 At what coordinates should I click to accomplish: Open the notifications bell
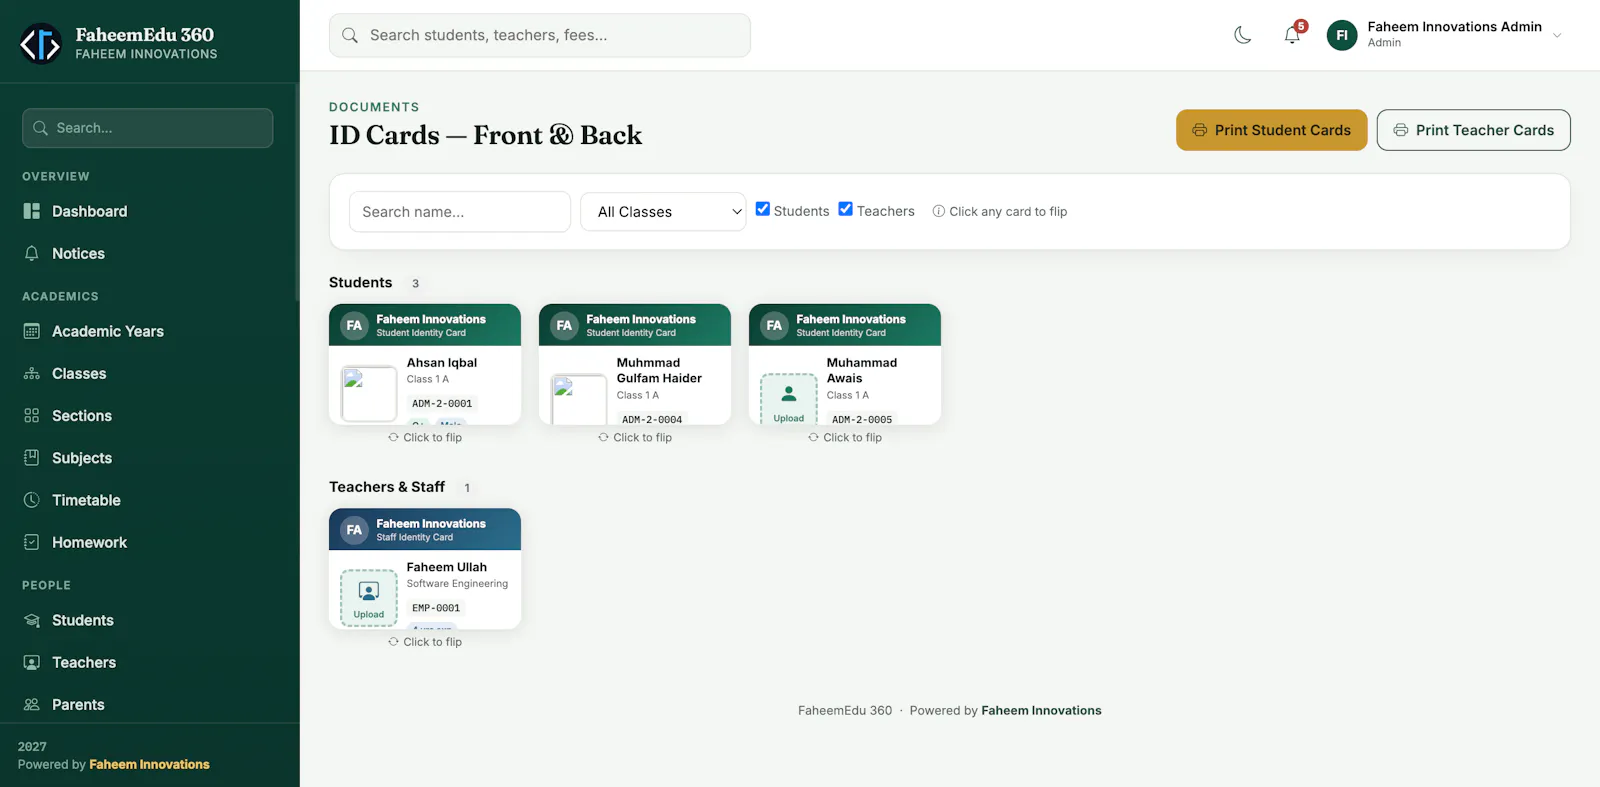(1292, 35)
